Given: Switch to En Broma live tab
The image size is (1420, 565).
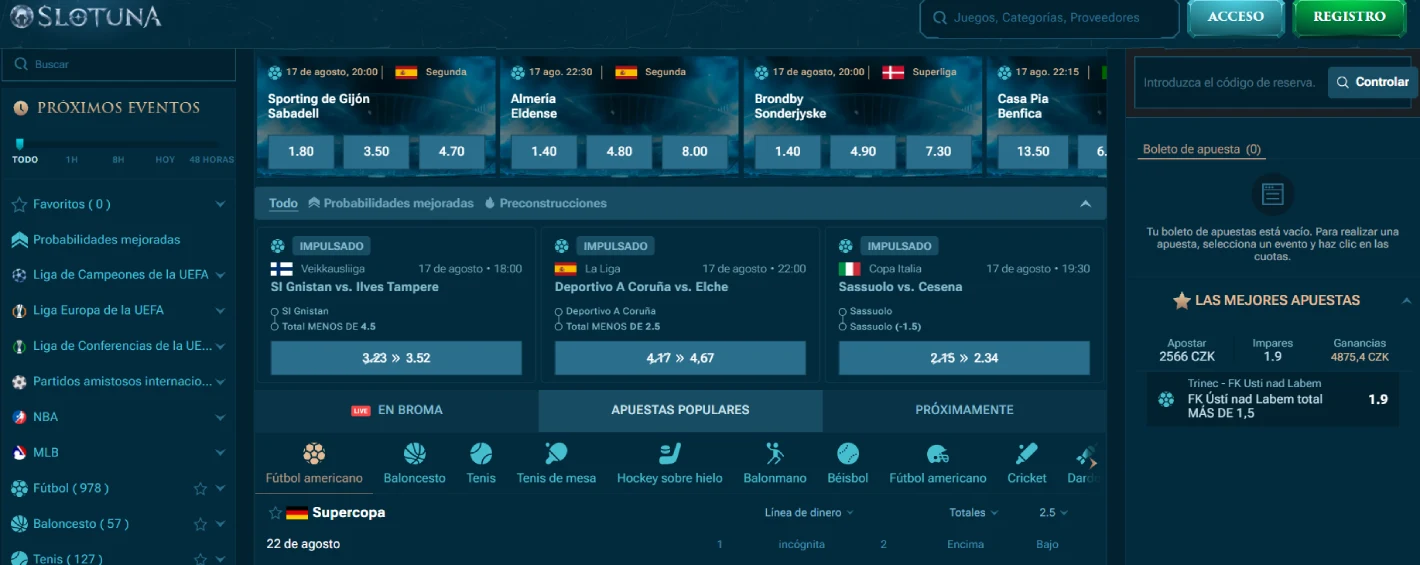Looking at the screenshot, I should pos(397,410).
